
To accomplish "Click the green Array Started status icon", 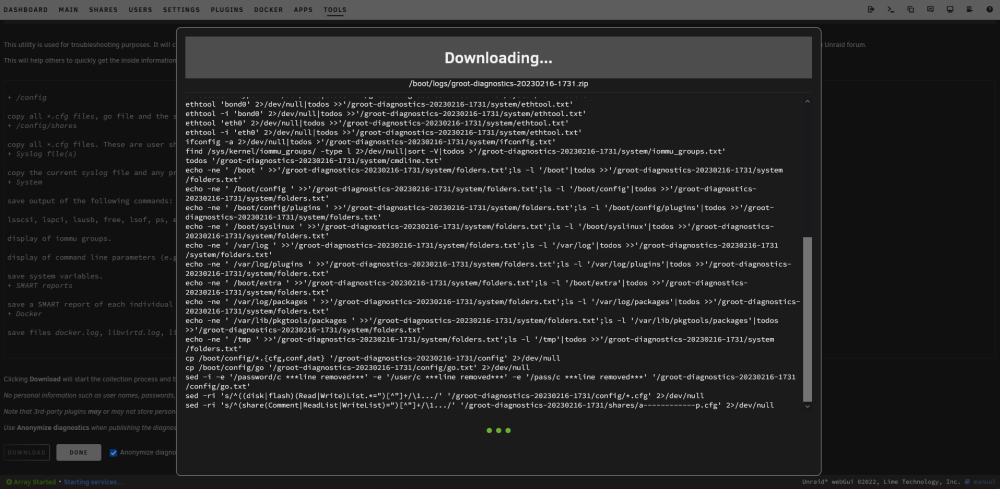I will click(9, 482).
